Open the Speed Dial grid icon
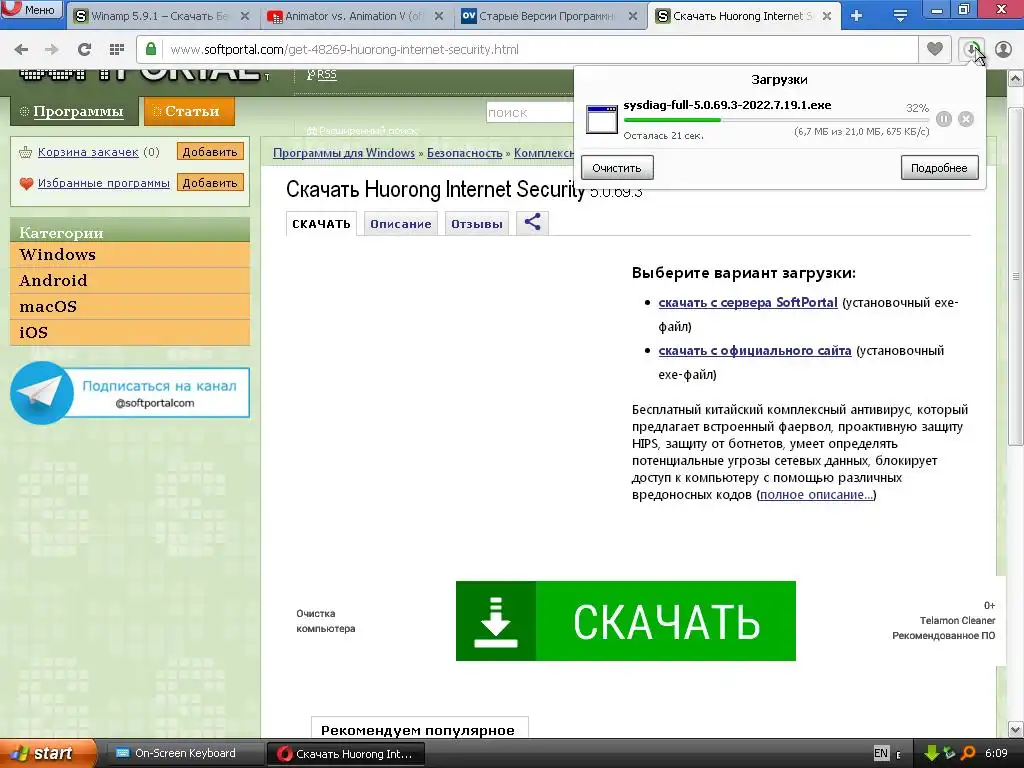This screenshot has height=768, width=1024. click(117, 49)
